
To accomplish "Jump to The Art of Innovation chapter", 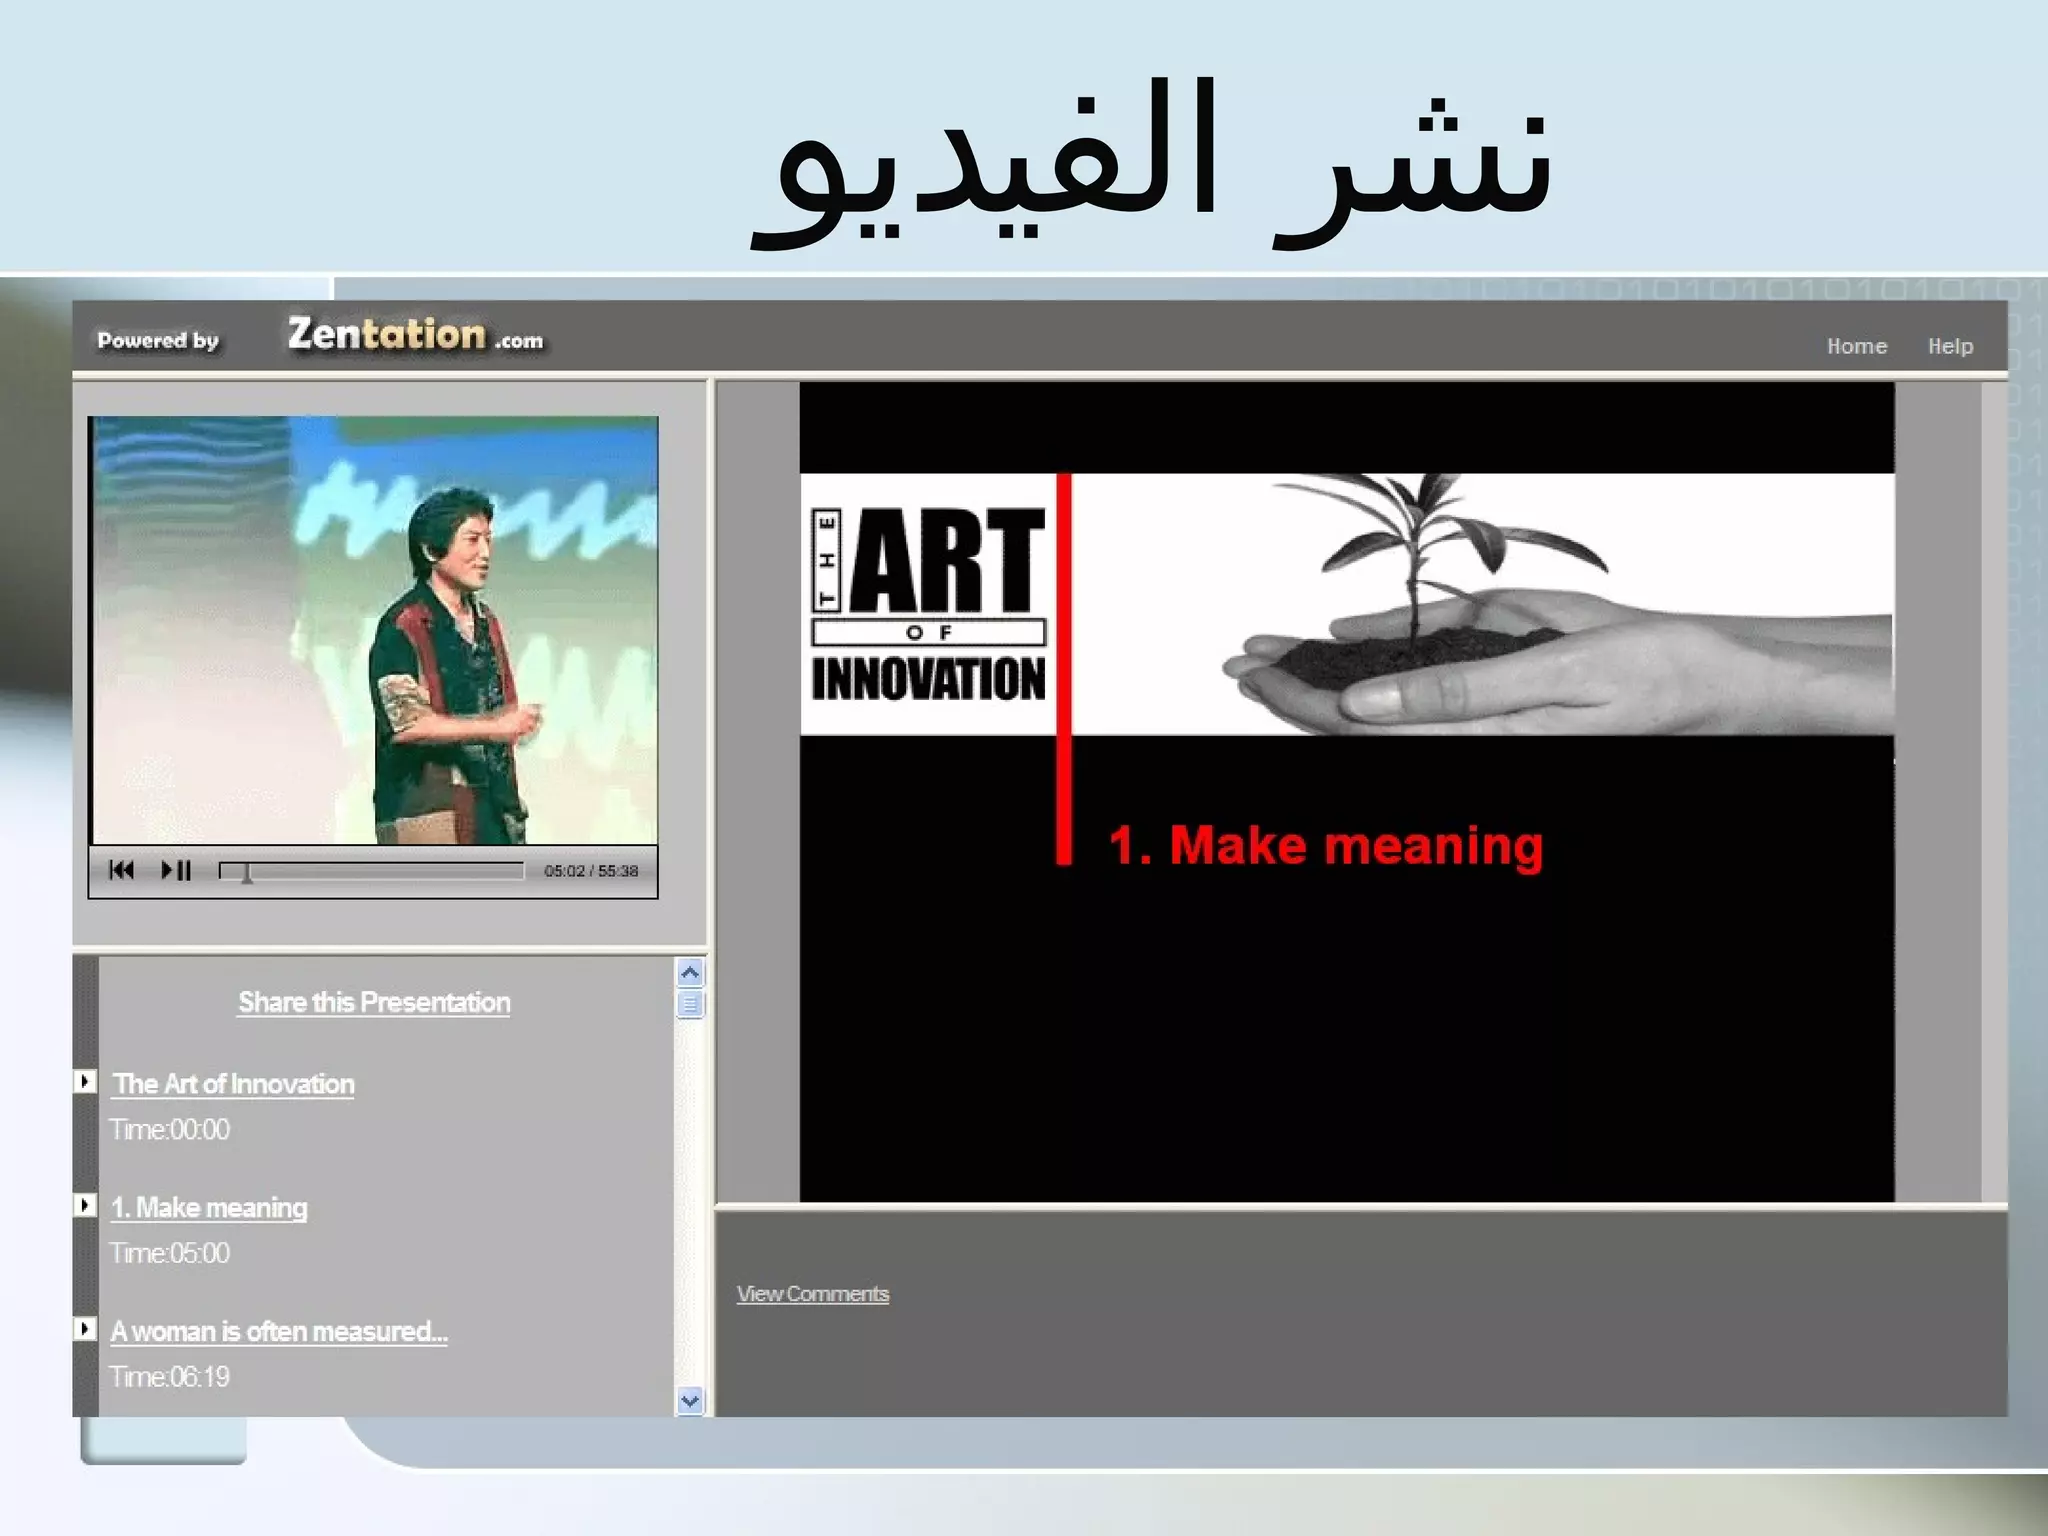I will (x=233, y=1084).
